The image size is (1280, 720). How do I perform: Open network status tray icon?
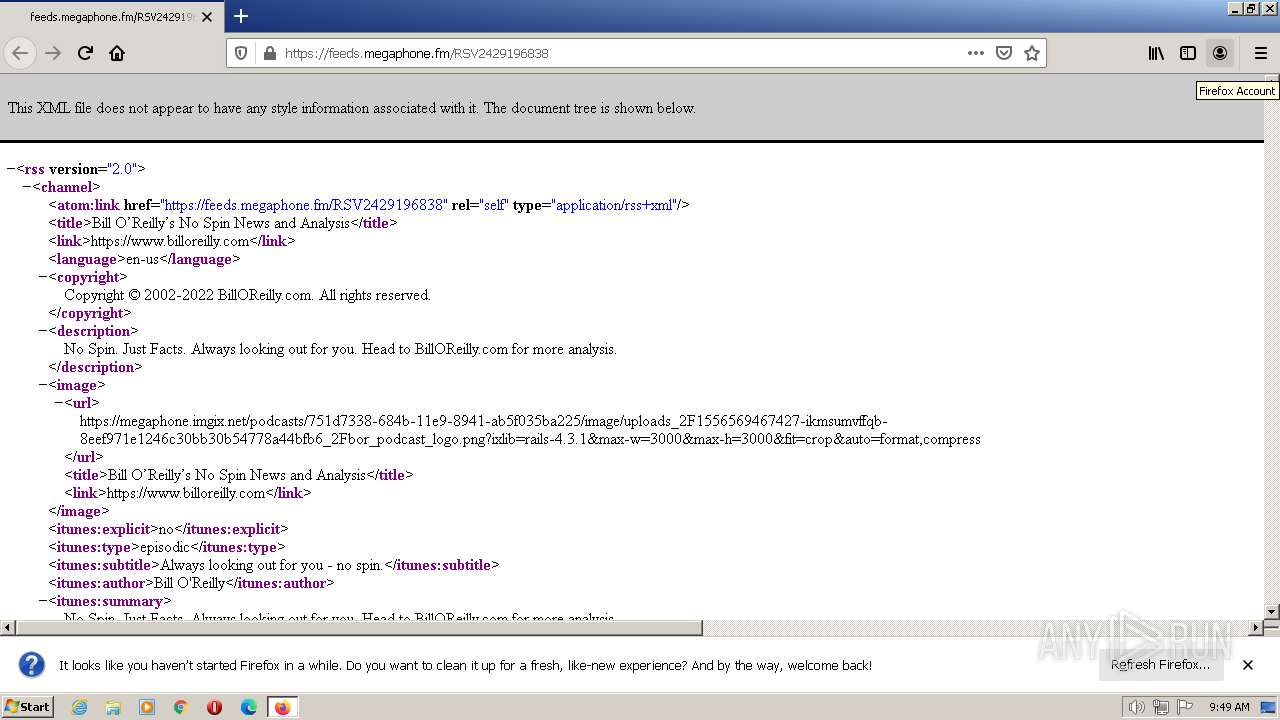(x=1161, y=707)
